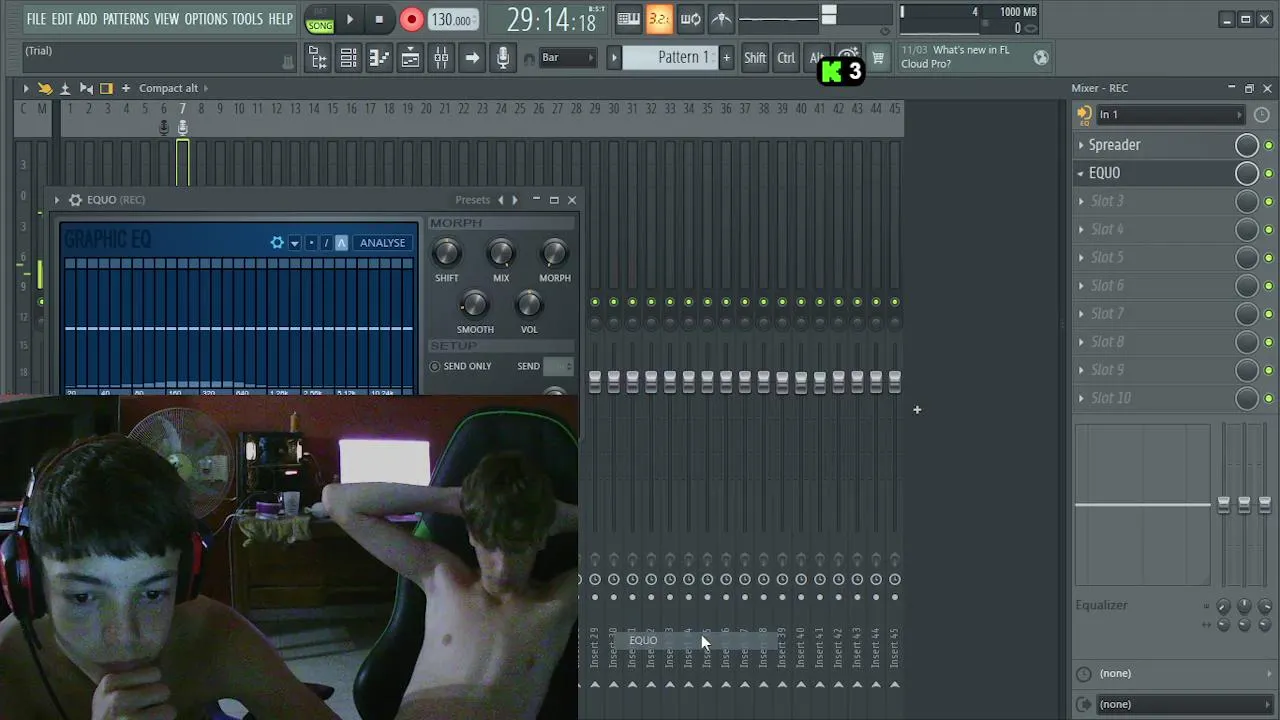The width and height of the screenshot is (1280, 720).
Task: Toggle SONG/PAT mode switch
Action: (320, 20)
